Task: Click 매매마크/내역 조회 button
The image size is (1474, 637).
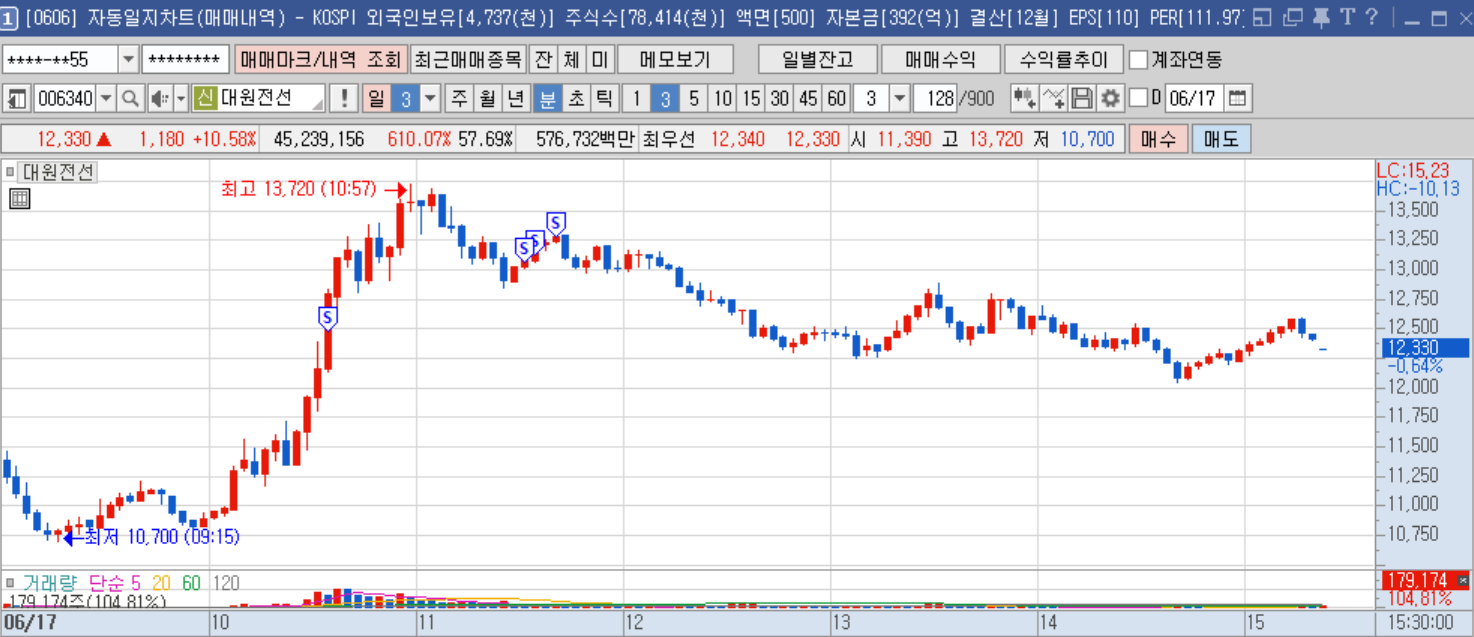Action: pyautogui.click(x=321, y=59)
